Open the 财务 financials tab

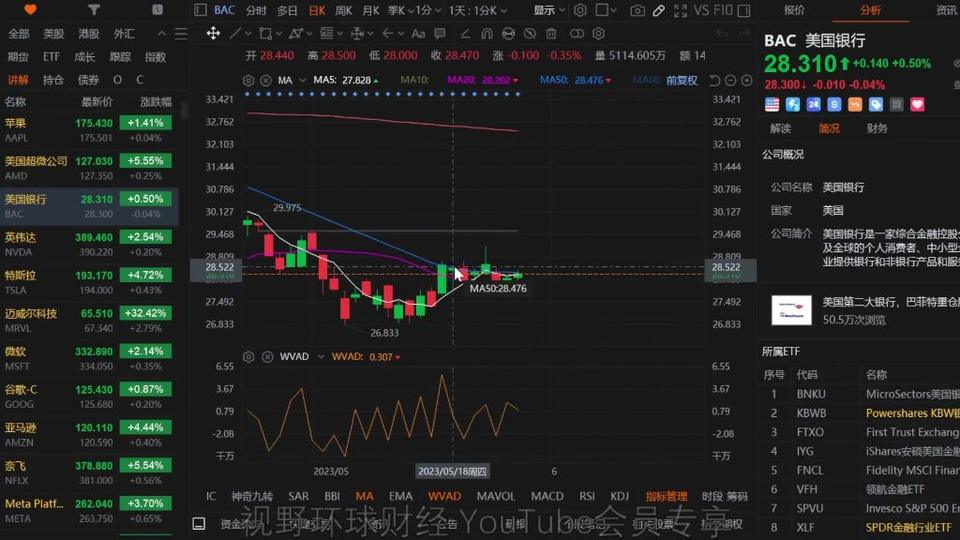tap(877, 128)
